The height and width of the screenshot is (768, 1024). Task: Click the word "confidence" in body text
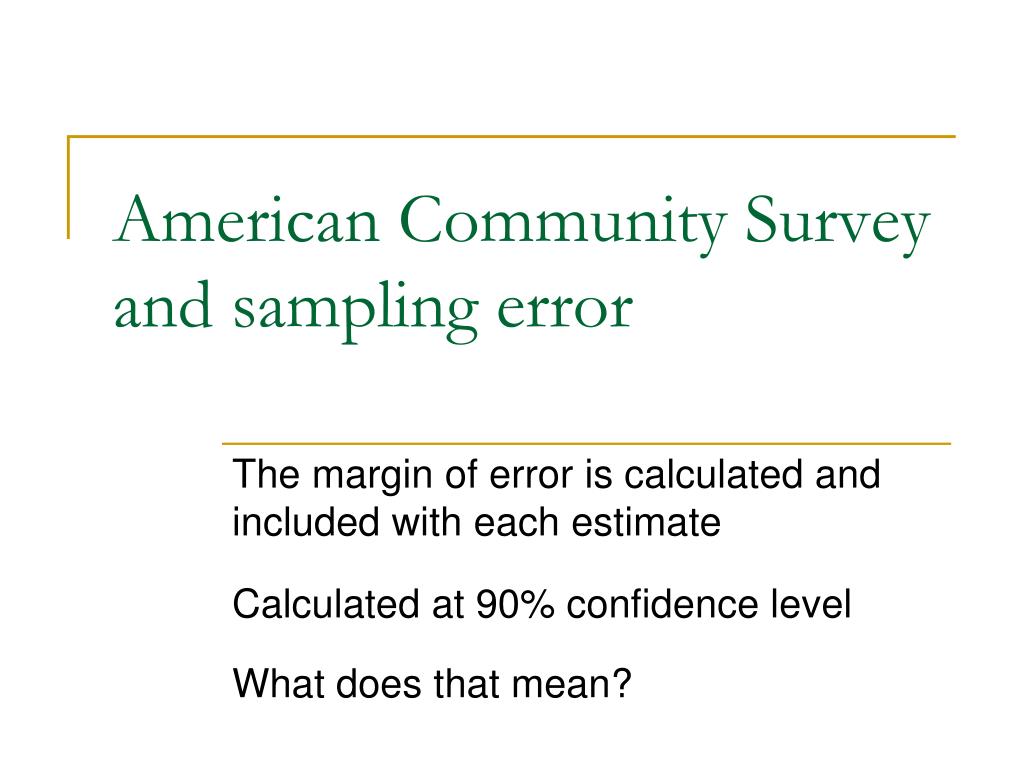click(662, 604)
